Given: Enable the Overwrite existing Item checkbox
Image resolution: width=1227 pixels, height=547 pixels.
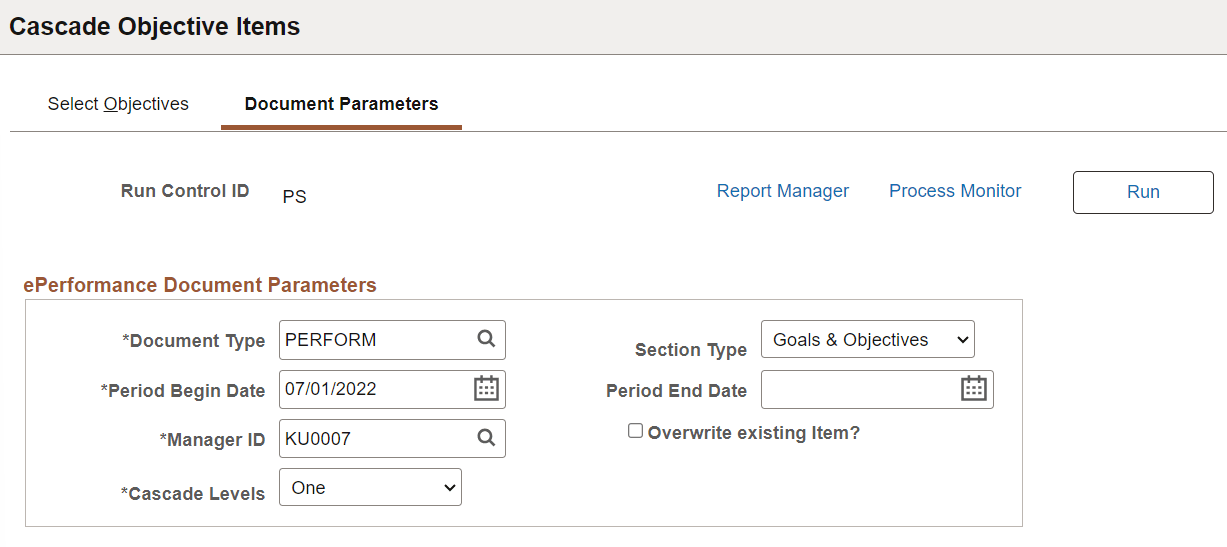Looking at the screenshot, I should (635, 431).
